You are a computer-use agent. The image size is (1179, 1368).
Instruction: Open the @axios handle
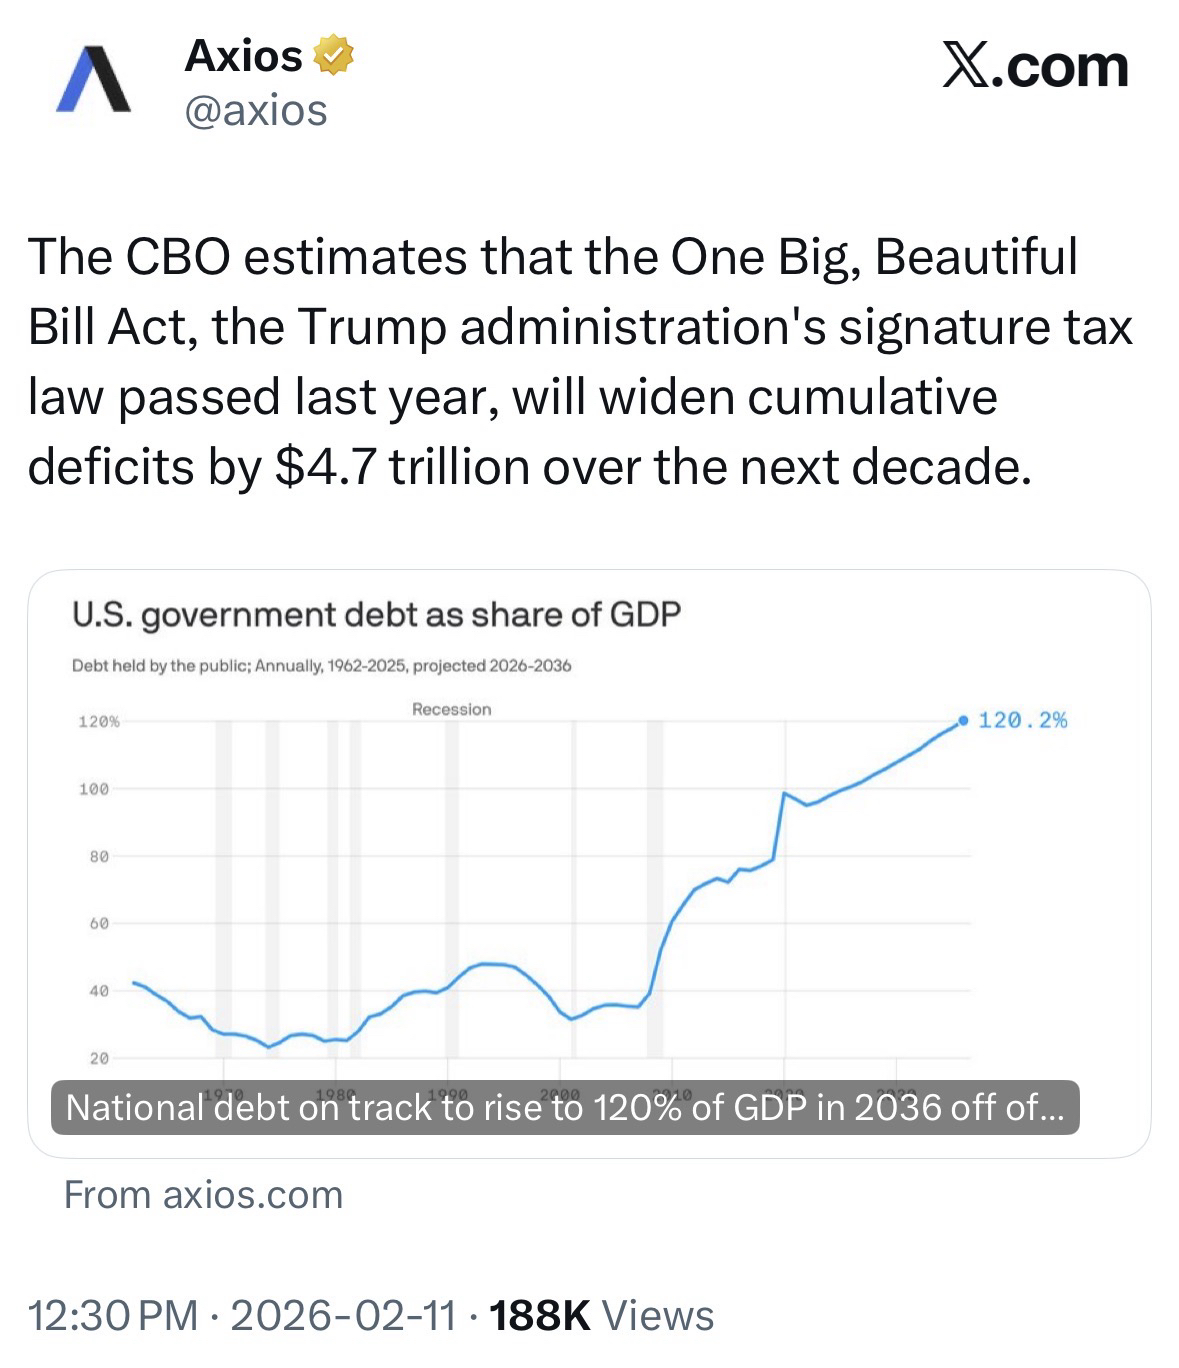pos(256,110)
